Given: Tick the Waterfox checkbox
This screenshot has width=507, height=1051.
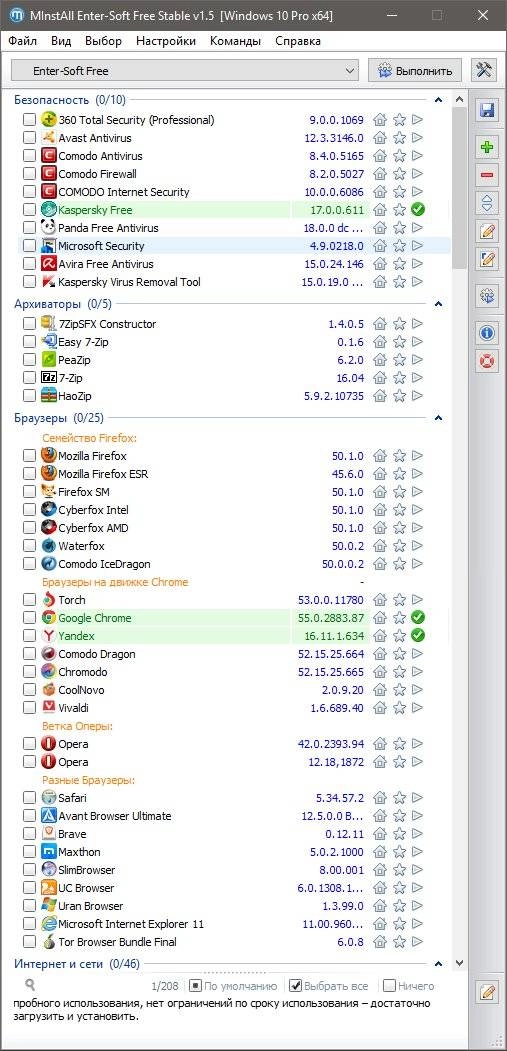Looking at the screenshot, I should click(x=29, y=546).
